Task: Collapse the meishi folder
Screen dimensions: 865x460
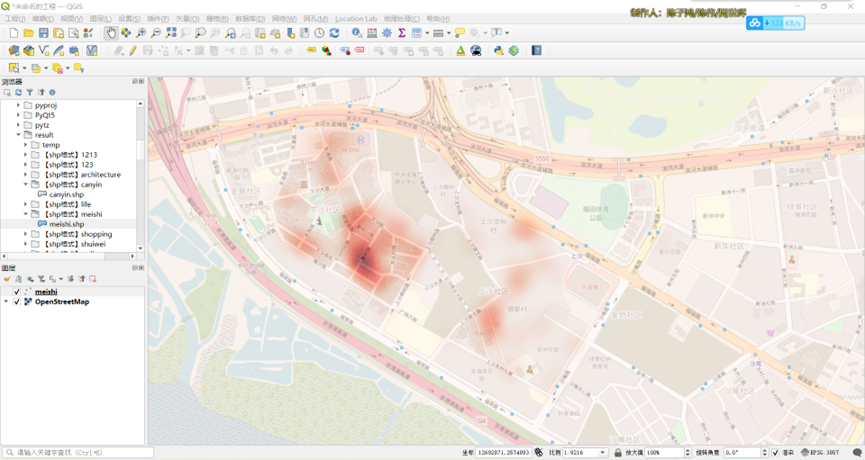Action: (x=25, y=215)
